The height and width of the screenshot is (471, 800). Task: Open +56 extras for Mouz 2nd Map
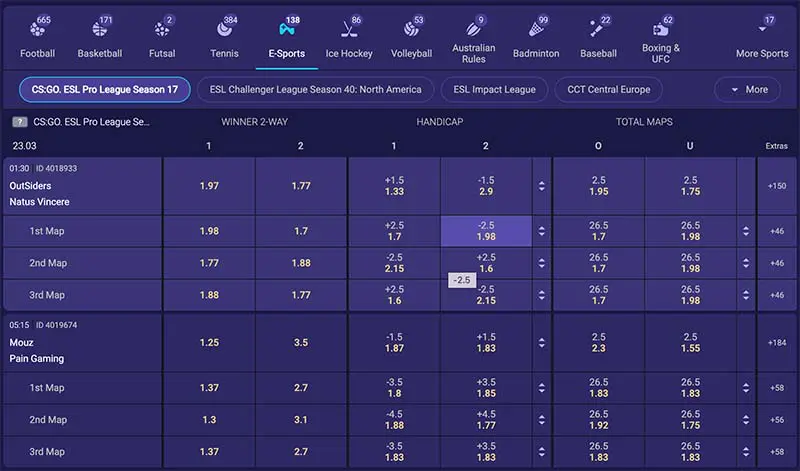[x=777, y=420]
